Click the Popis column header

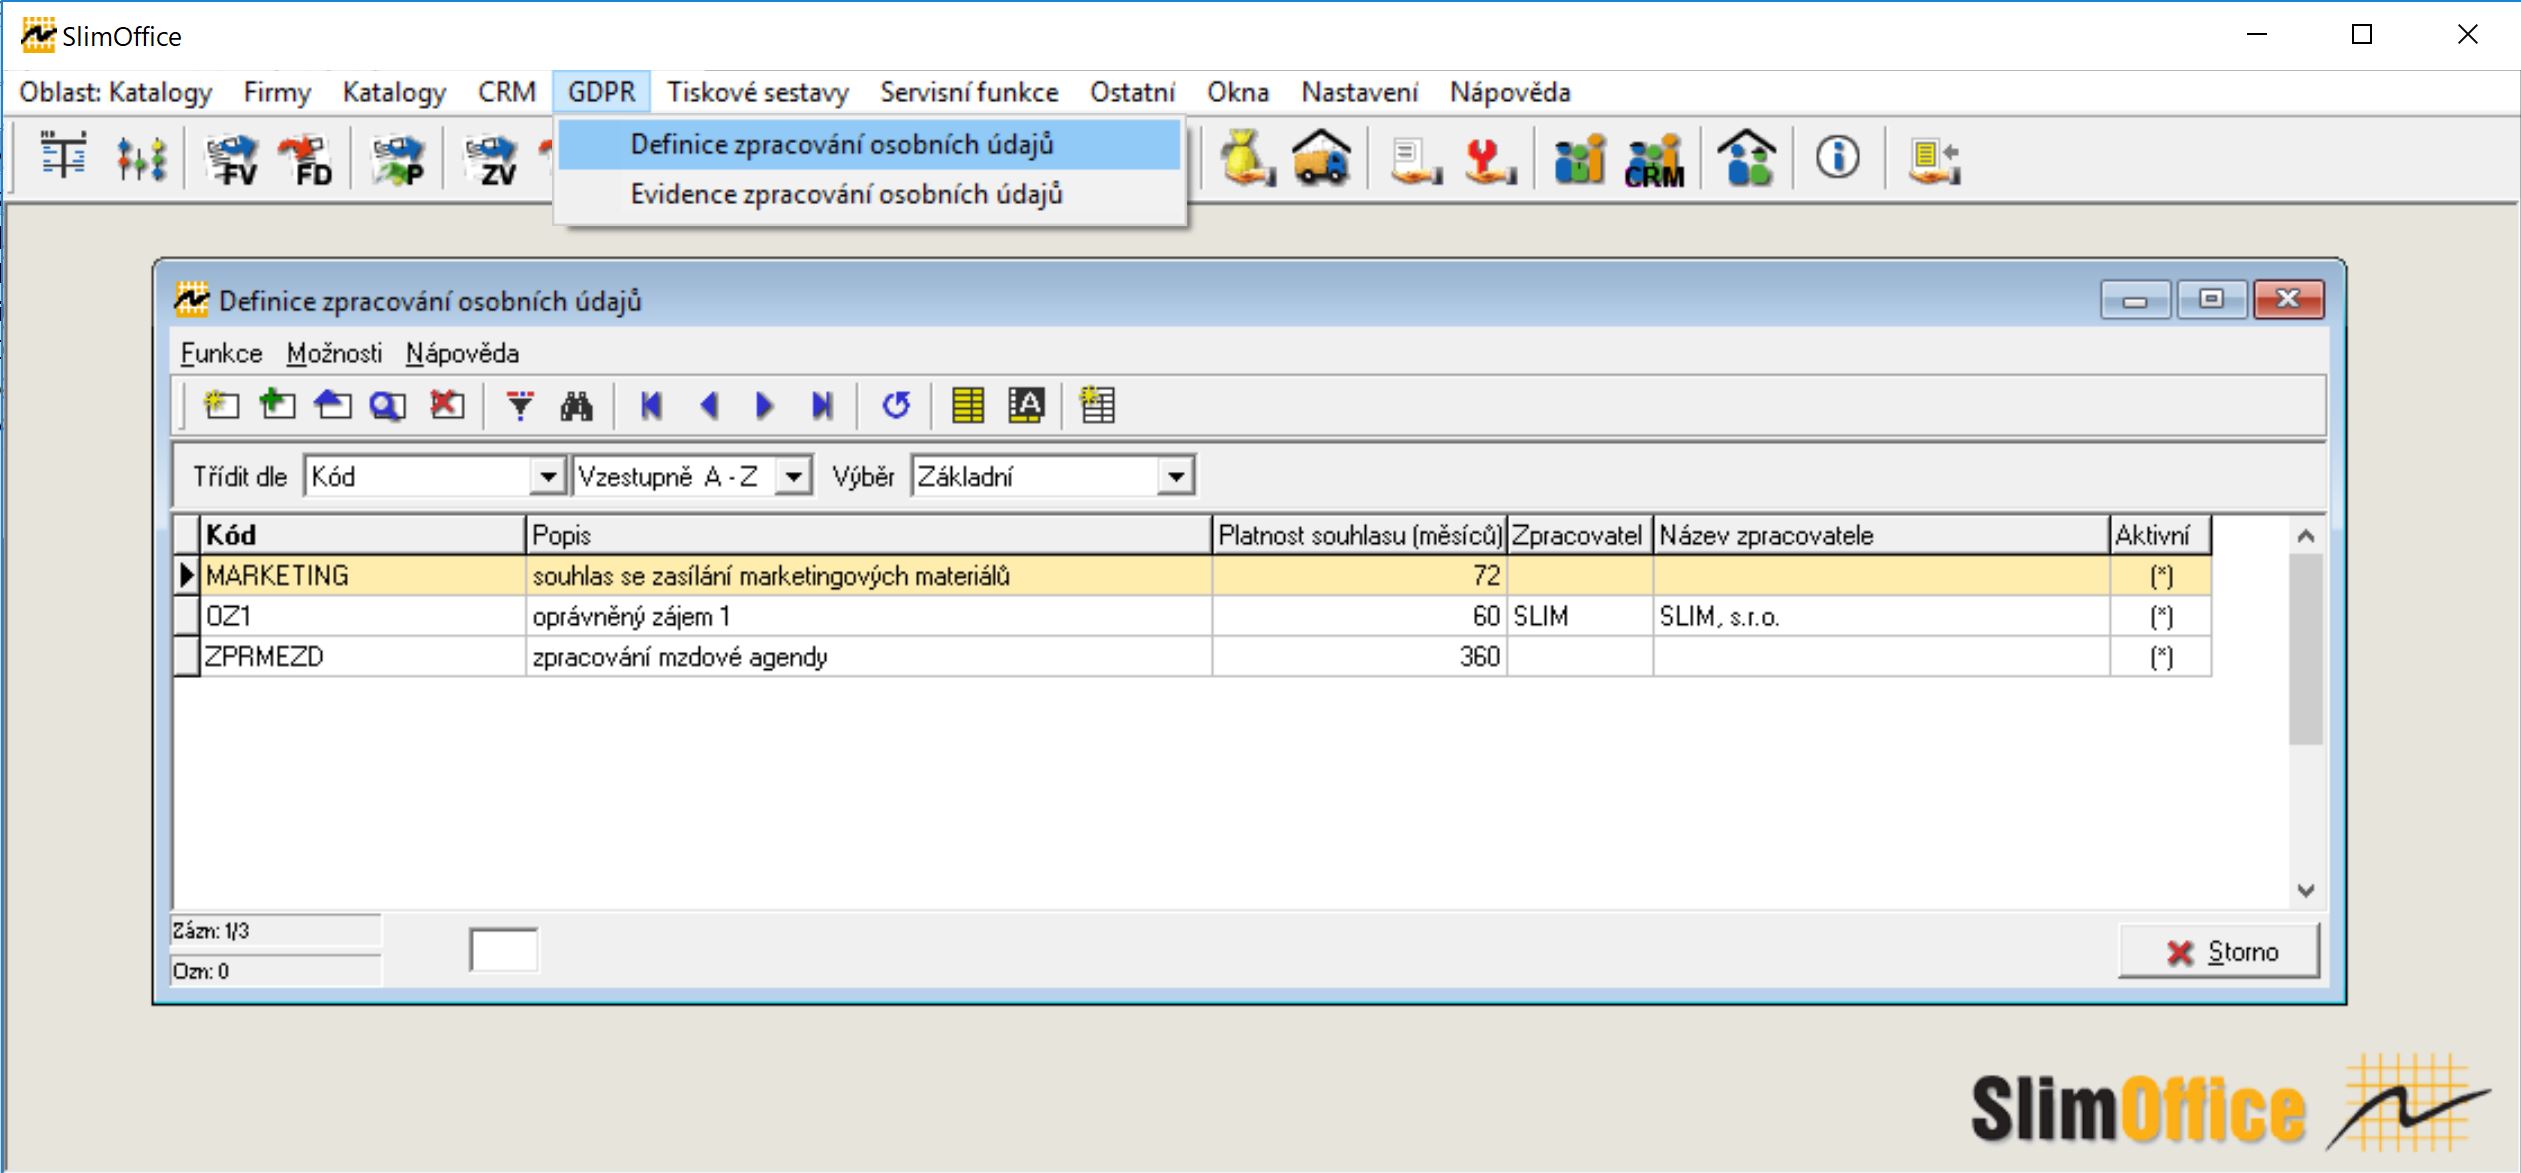tap(869, 535)
